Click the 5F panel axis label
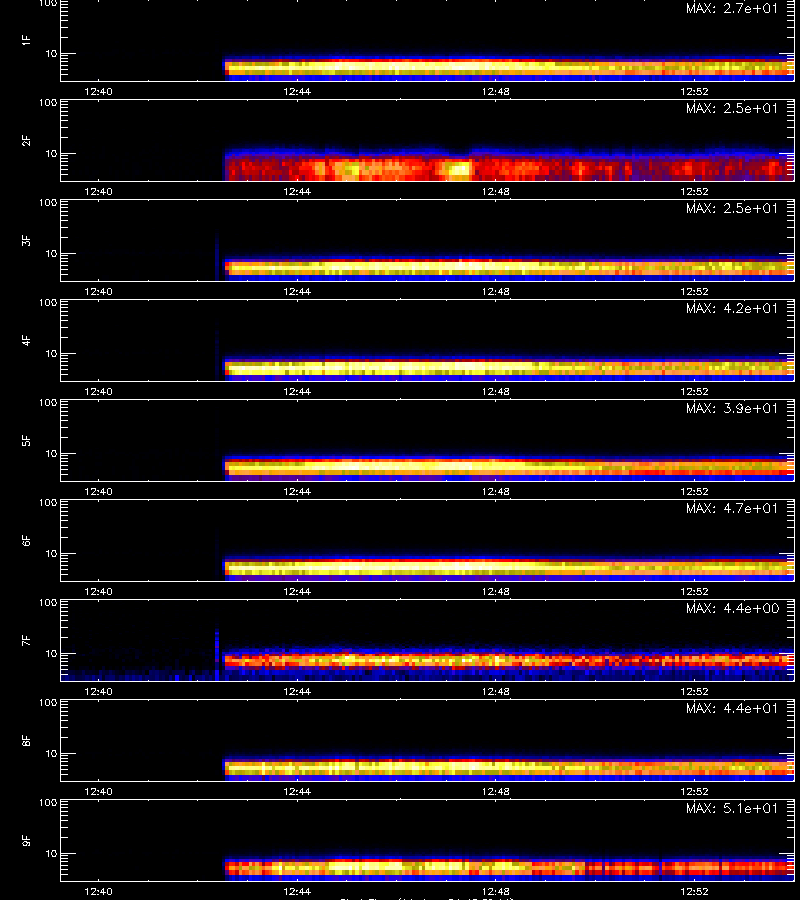800x900 pixels. [x=26, y=441]
